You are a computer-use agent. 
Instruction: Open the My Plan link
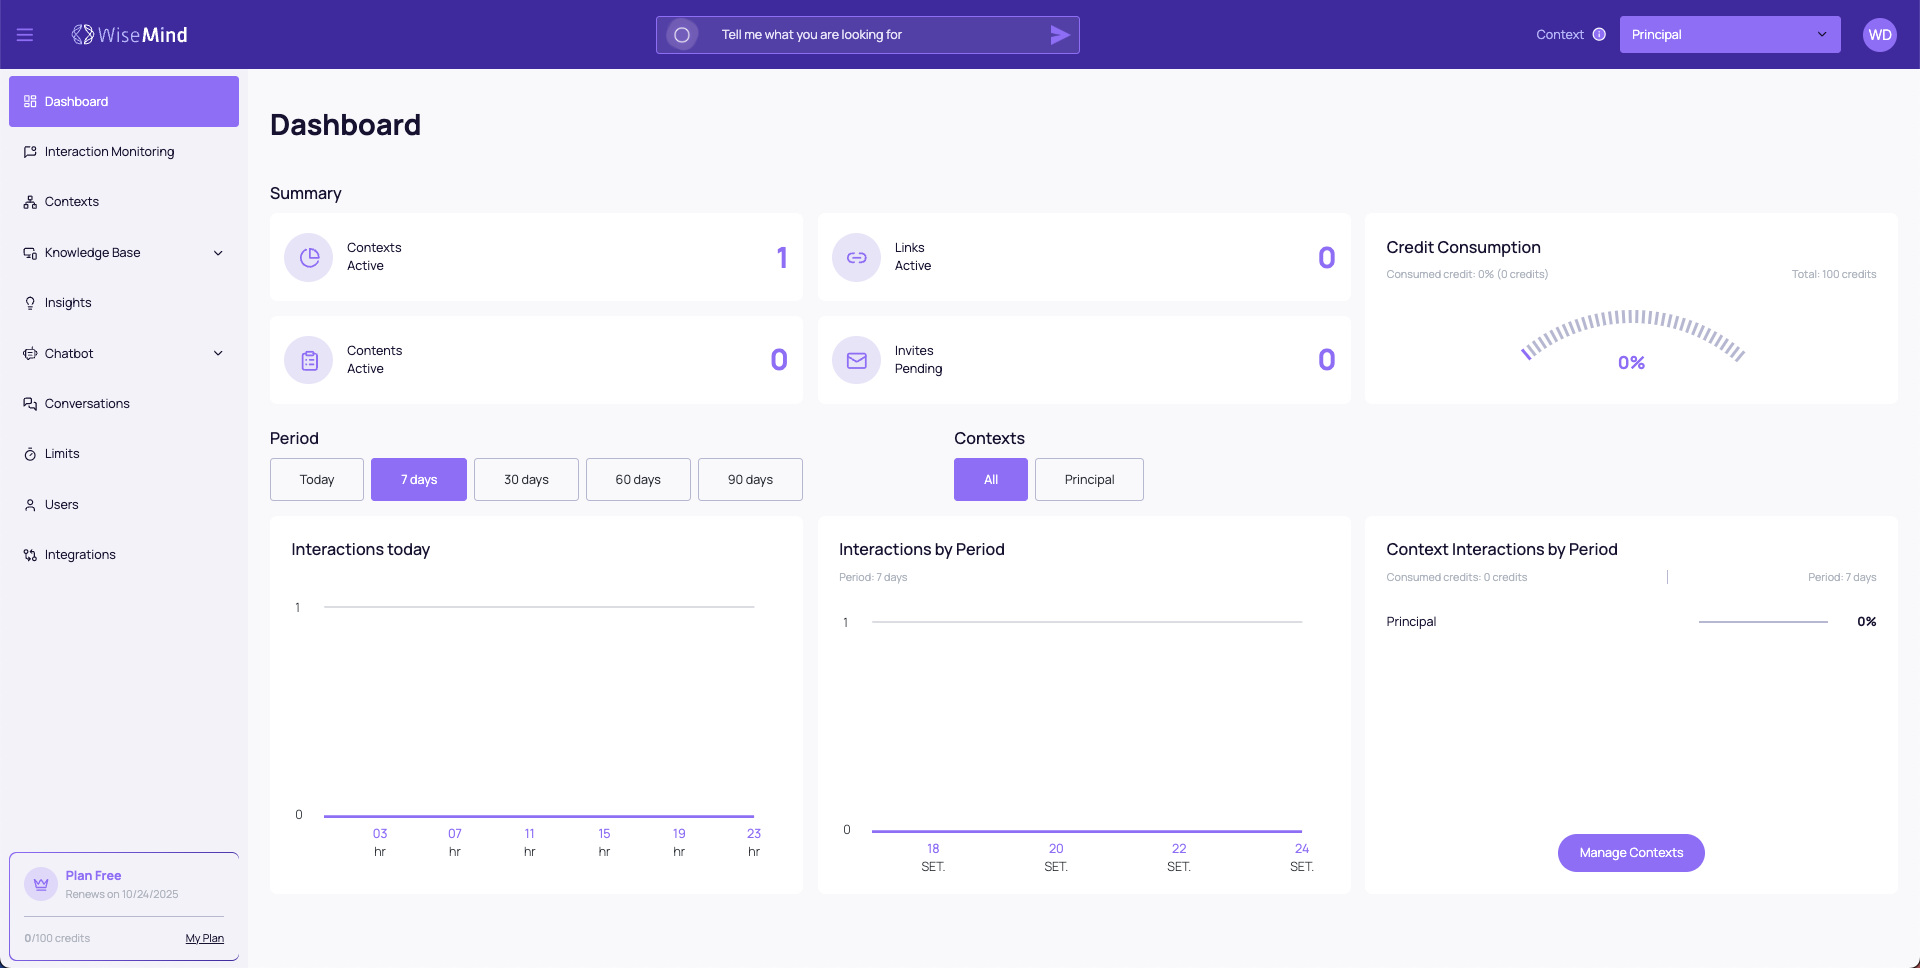pos(204,939)
